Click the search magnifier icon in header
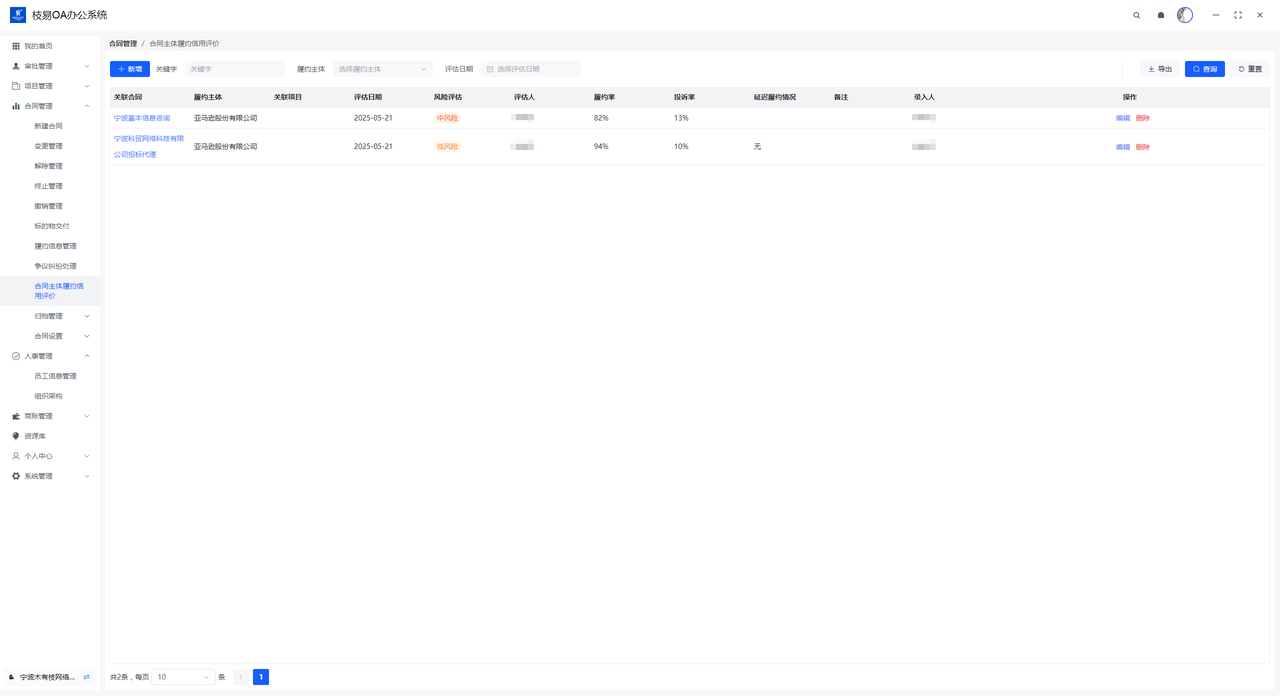 click(1136, 15)
